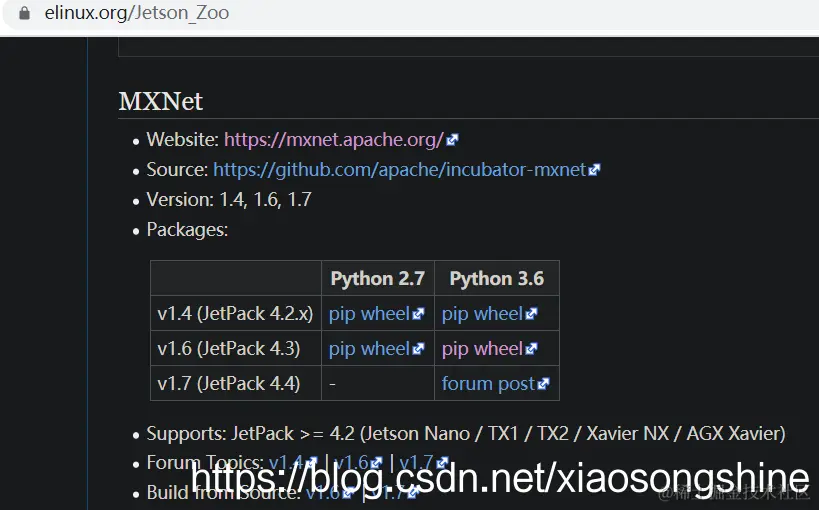Download v1.4 Python 3.6 pip wheel
This screenshot has width=819, height=510.
click(482, 314)
